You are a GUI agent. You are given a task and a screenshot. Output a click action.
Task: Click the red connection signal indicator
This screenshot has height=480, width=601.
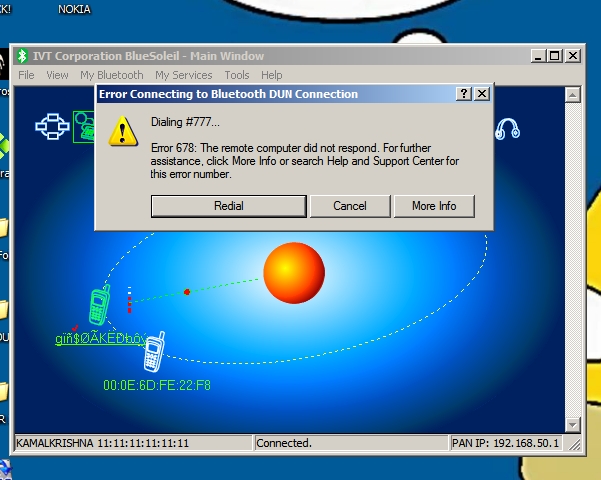[129, 299]
